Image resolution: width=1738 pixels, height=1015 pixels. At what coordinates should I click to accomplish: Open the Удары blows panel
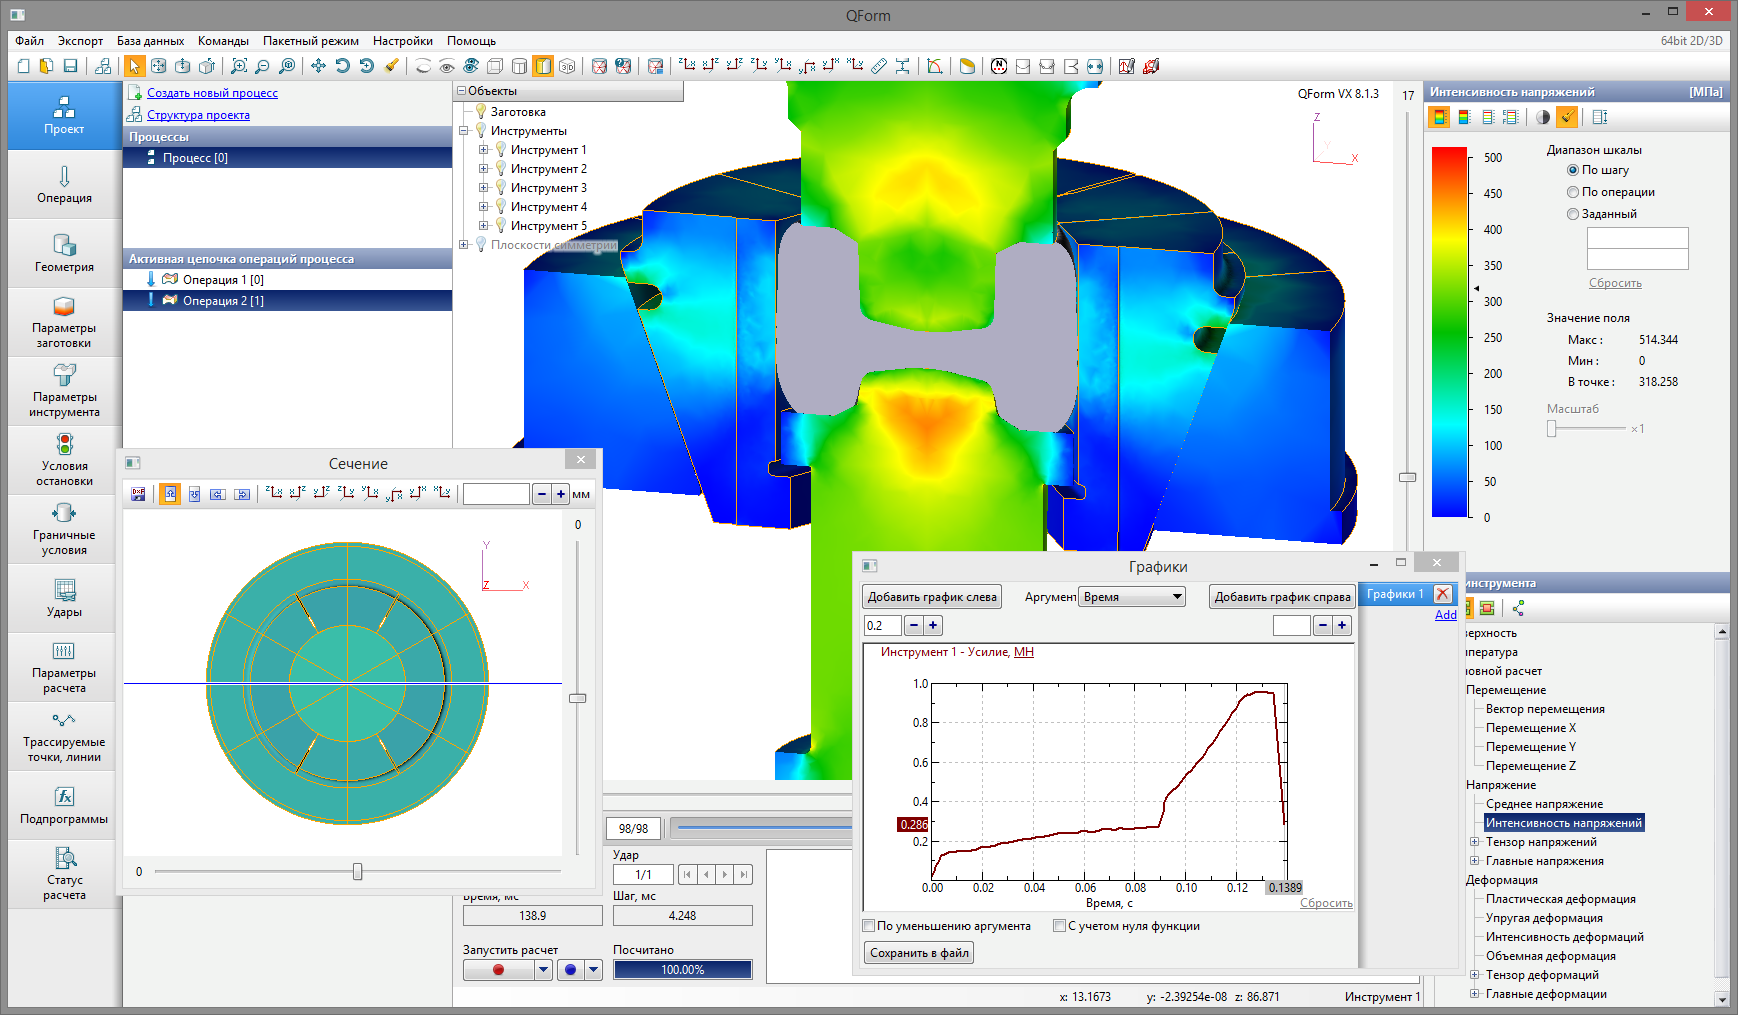click(x=64, y=598)
